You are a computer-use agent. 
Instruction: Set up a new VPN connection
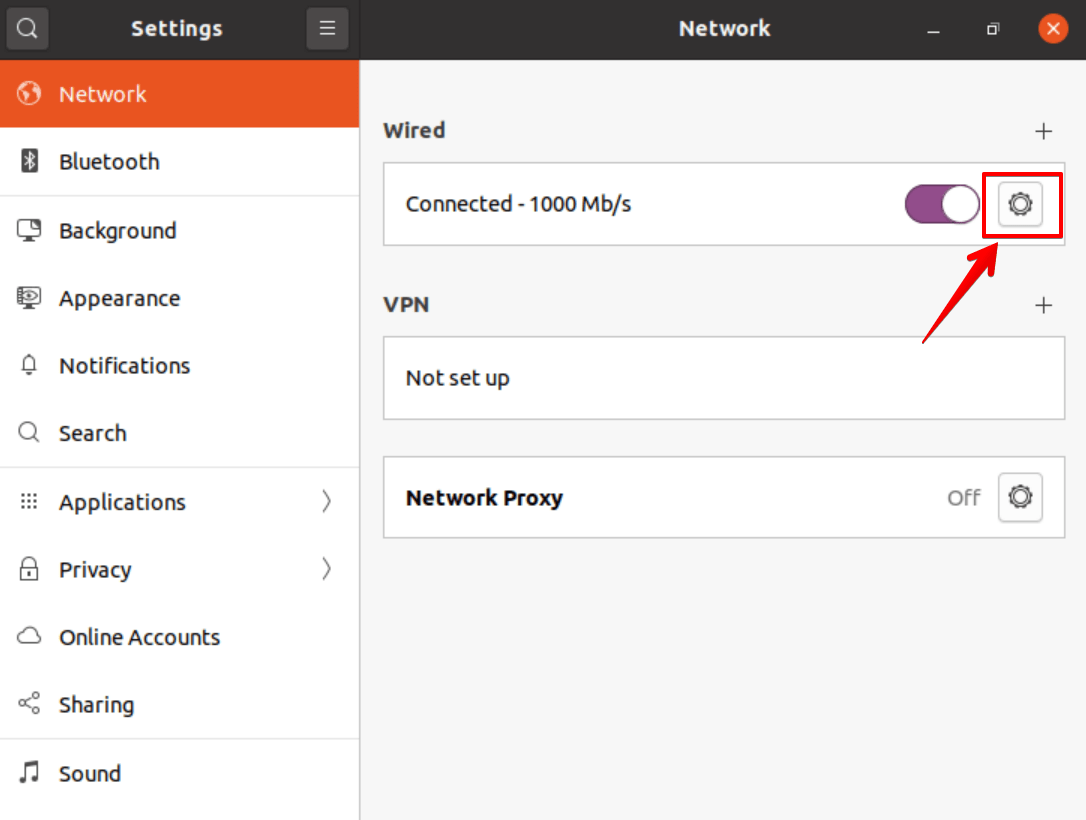1043,305
